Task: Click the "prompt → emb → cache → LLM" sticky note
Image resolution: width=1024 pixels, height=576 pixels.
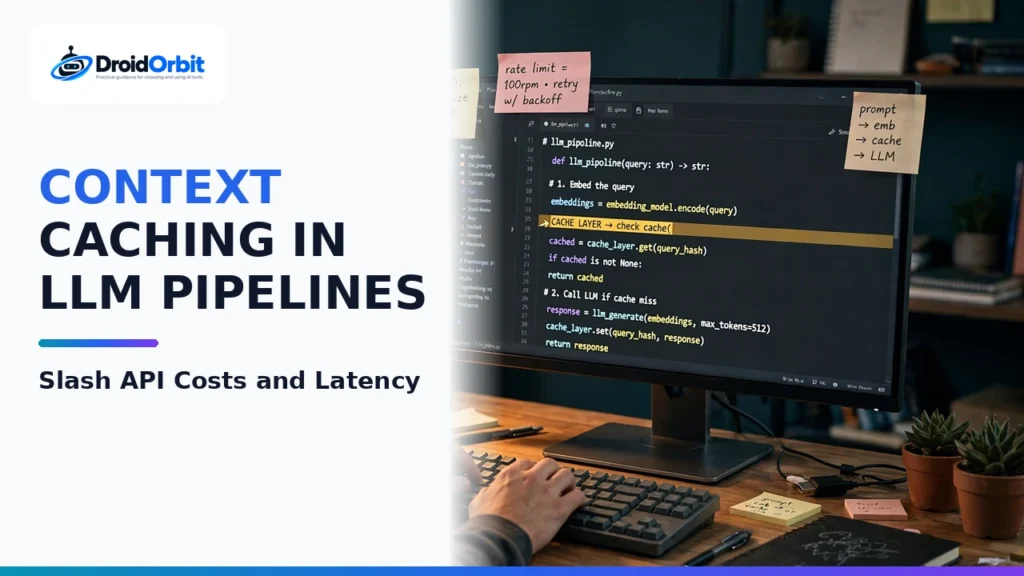Action: [x=884, y=133]
